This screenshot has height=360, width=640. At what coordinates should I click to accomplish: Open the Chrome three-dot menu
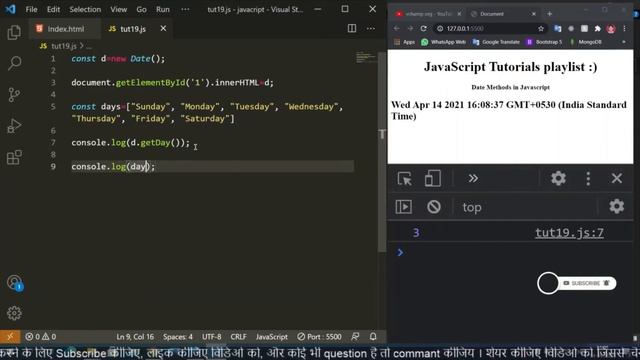click(x=624, y=29)
